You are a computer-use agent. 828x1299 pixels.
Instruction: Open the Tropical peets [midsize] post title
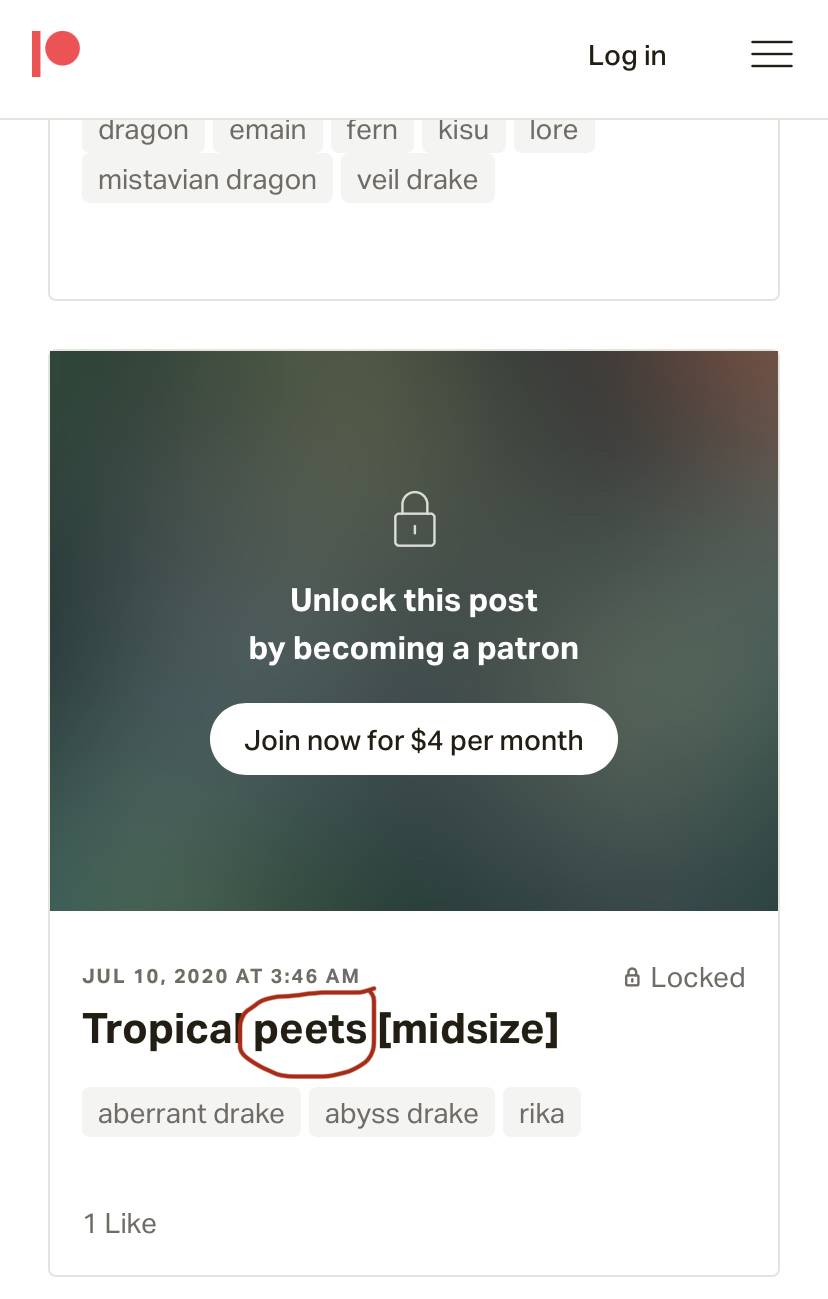pyautogui.click(x=320, y=1029)
